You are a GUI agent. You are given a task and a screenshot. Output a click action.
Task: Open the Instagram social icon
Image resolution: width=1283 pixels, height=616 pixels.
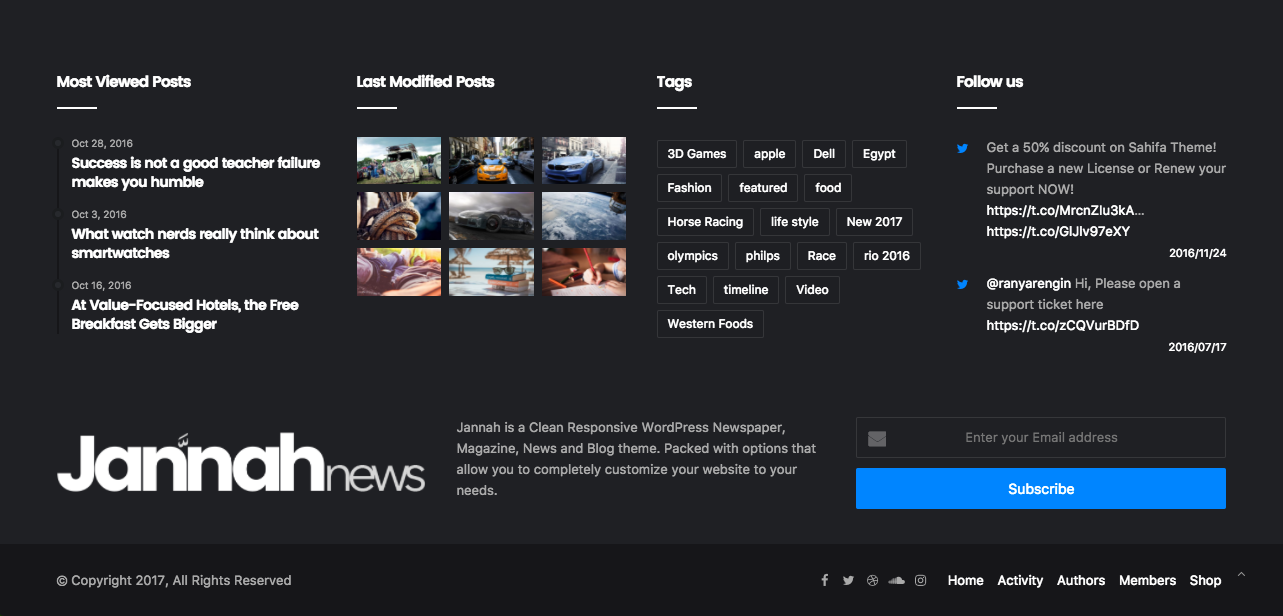coord(921,580)
